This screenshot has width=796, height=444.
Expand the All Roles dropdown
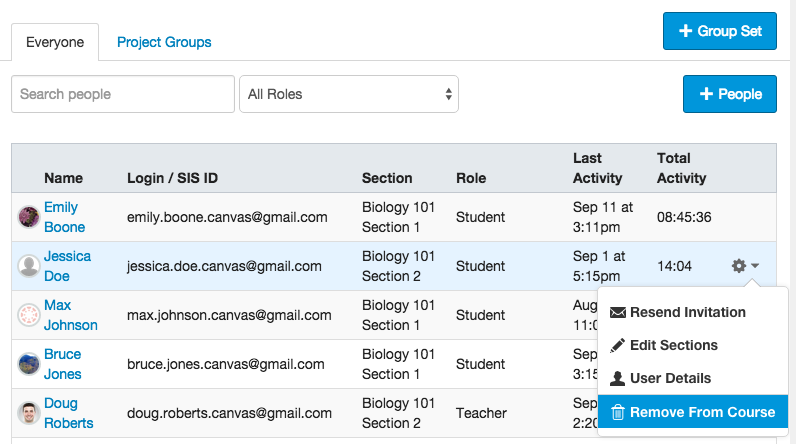348,94
